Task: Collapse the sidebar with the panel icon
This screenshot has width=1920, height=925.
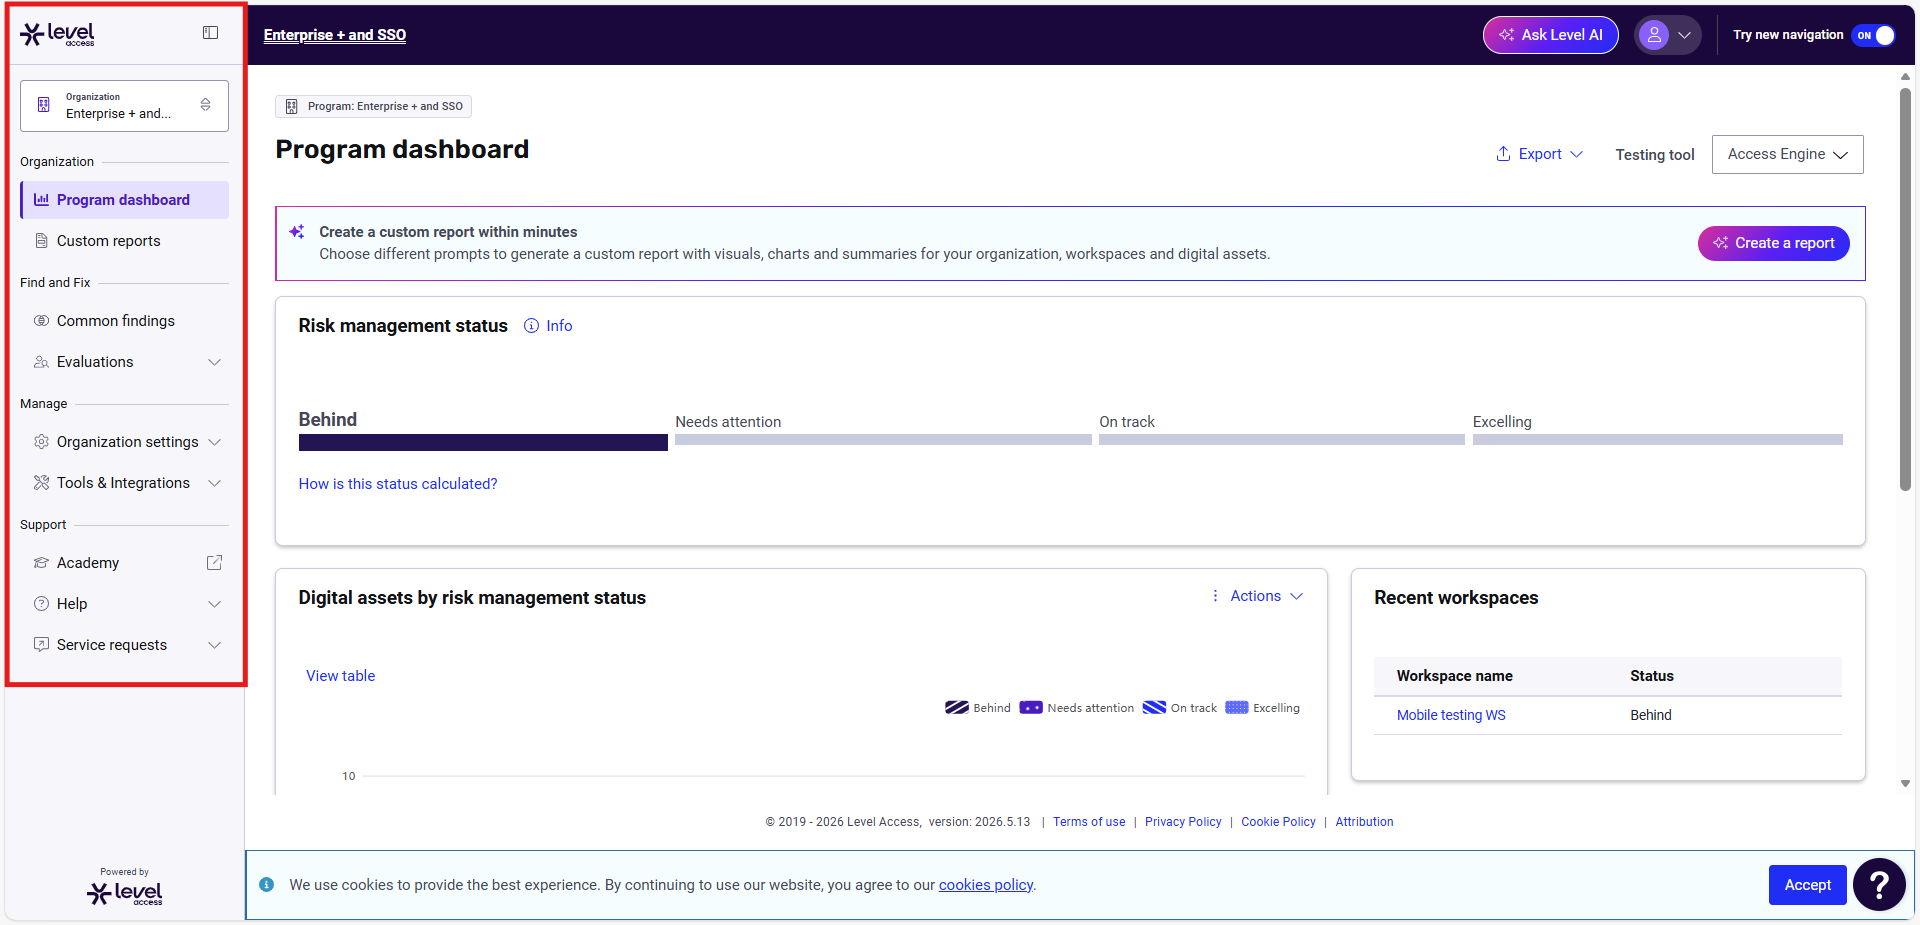Action: pos(210,33)
